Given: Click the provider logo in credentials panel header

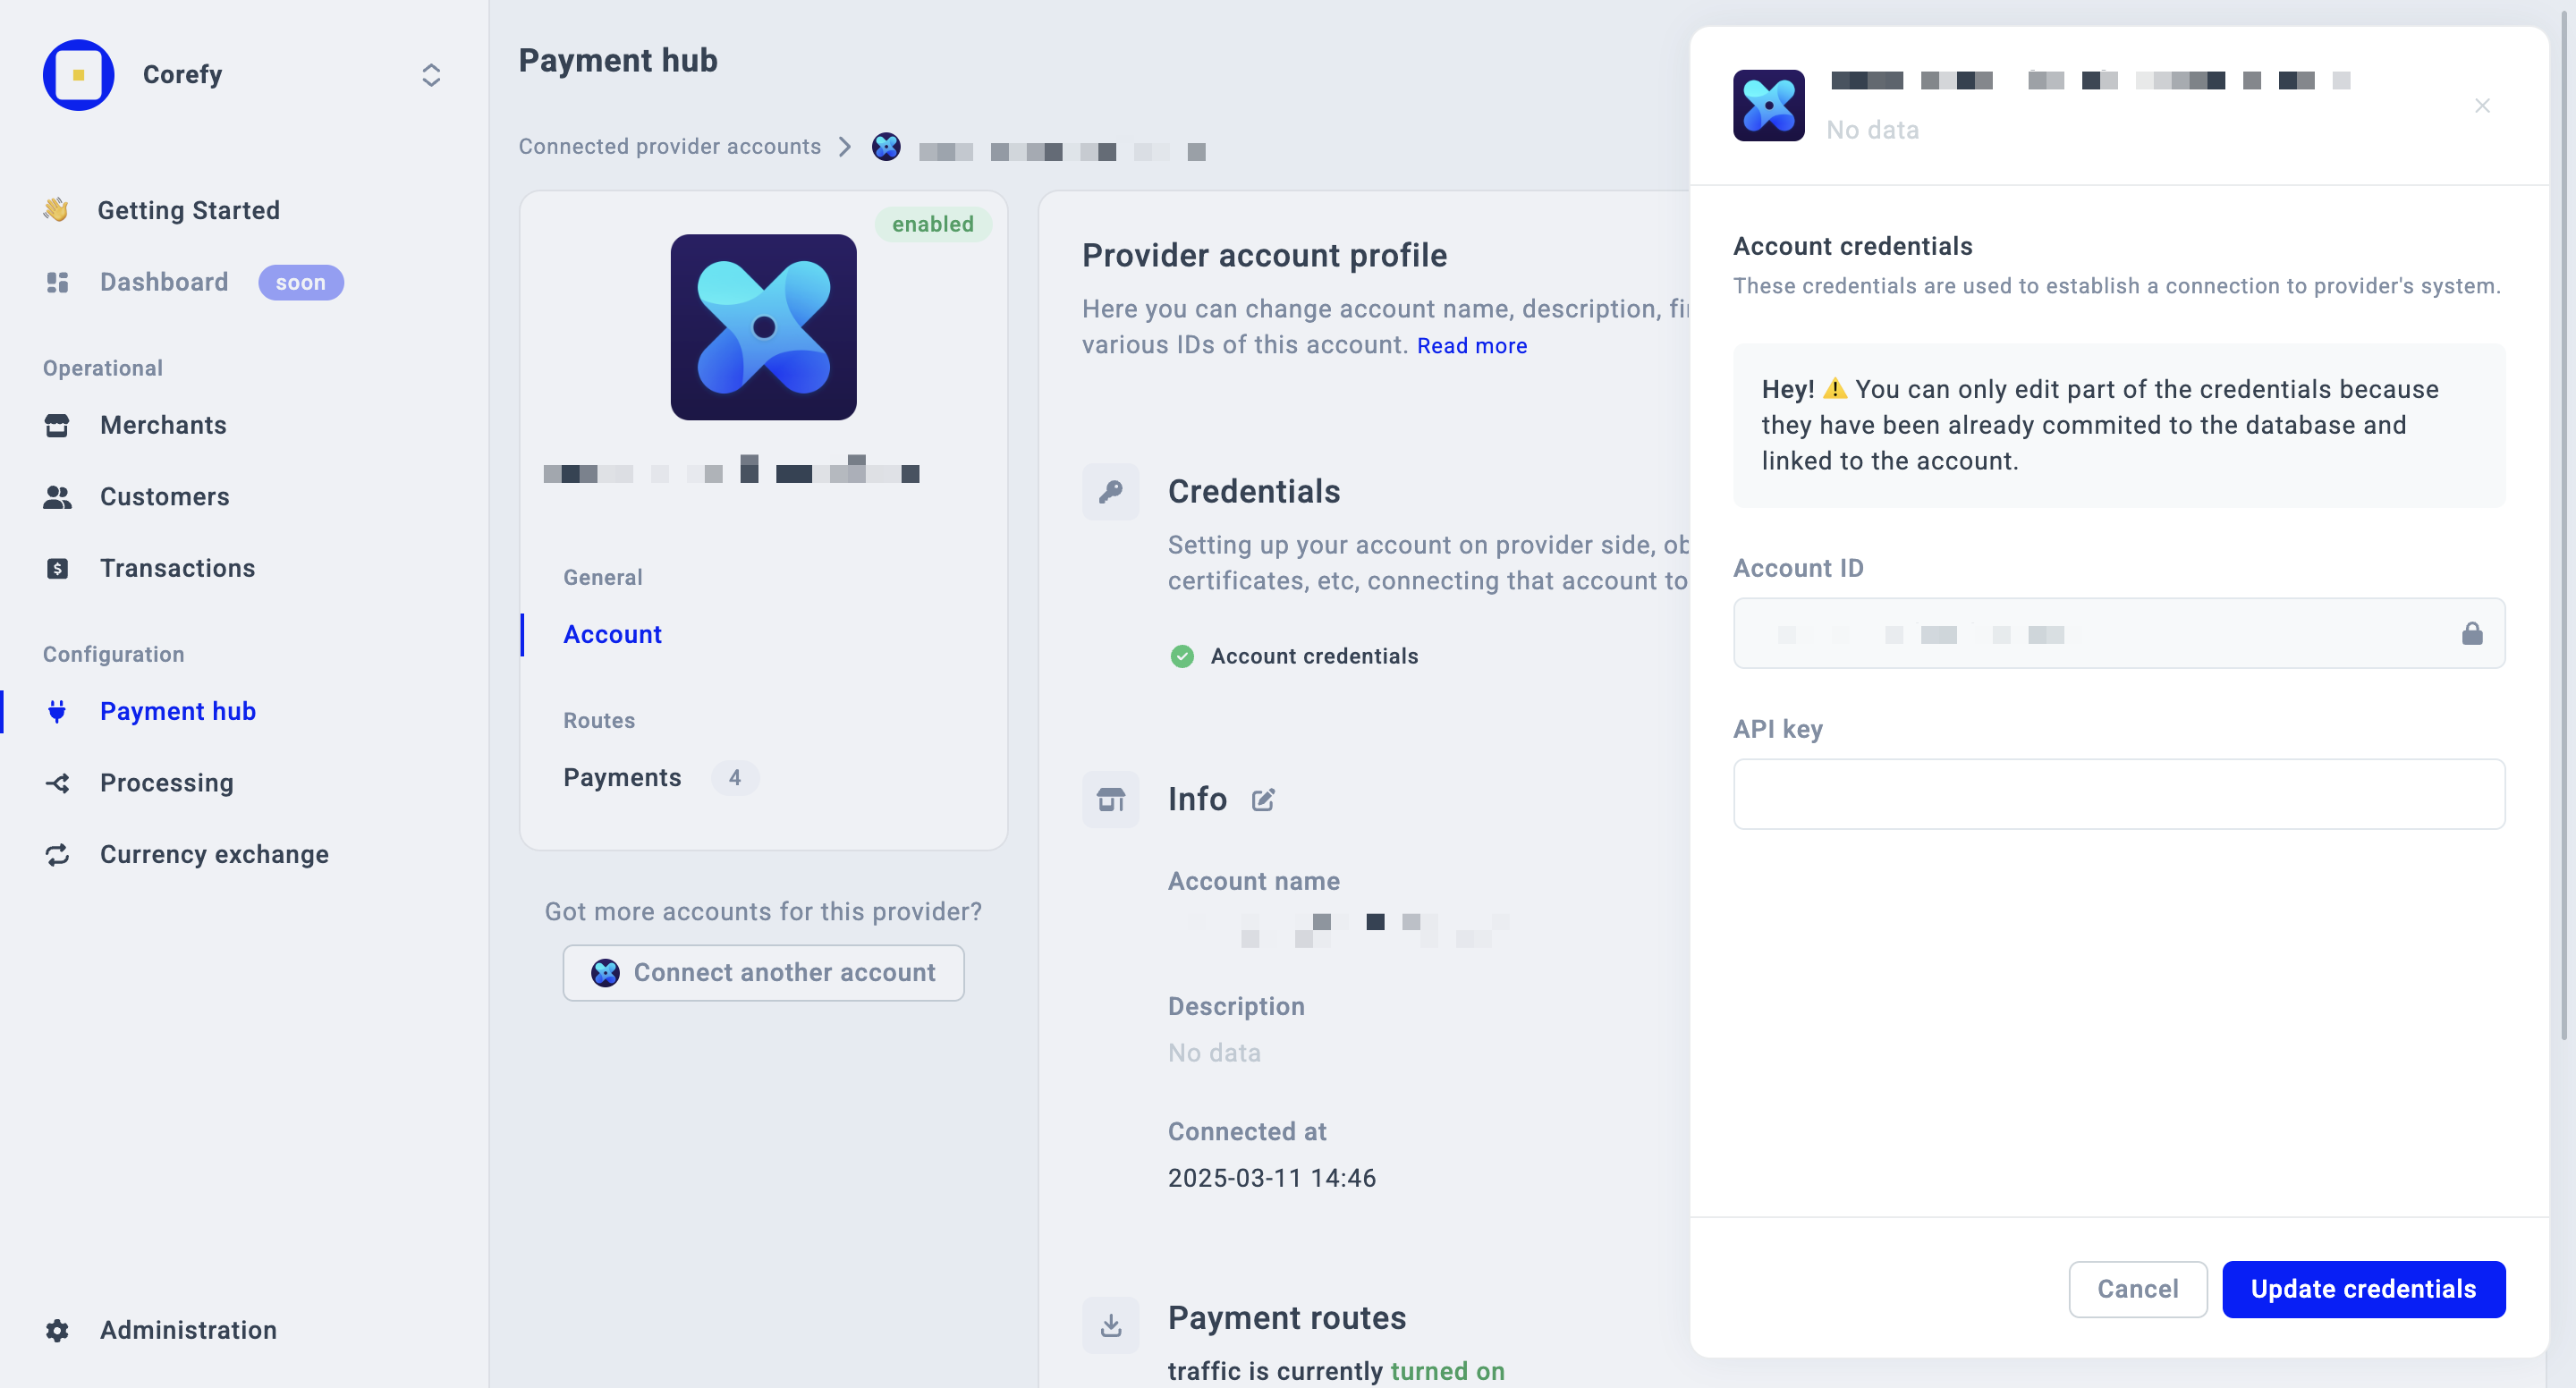Looking at the screenshot, I should 1768,105.
